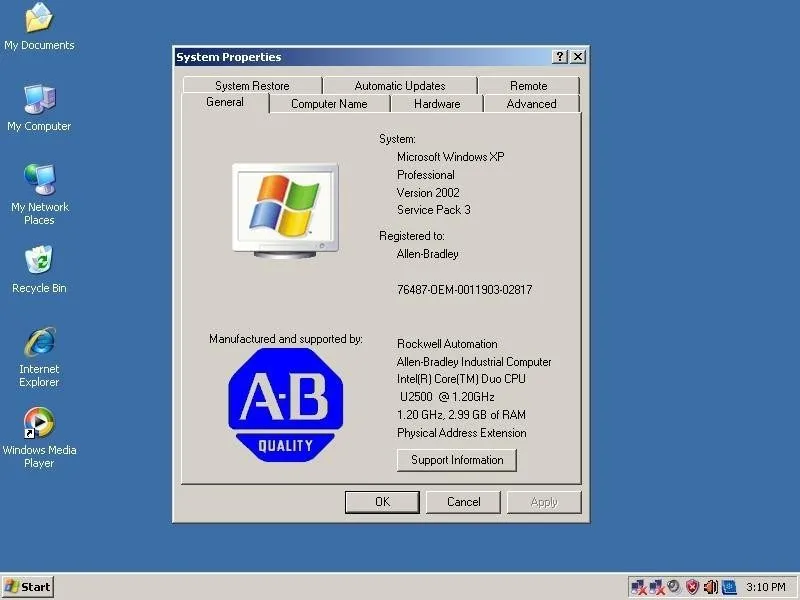The width and height of the screenshot is (800, 600).
Task: Click the "Service Pack 3" text
Action: click(x=434, y=210)
